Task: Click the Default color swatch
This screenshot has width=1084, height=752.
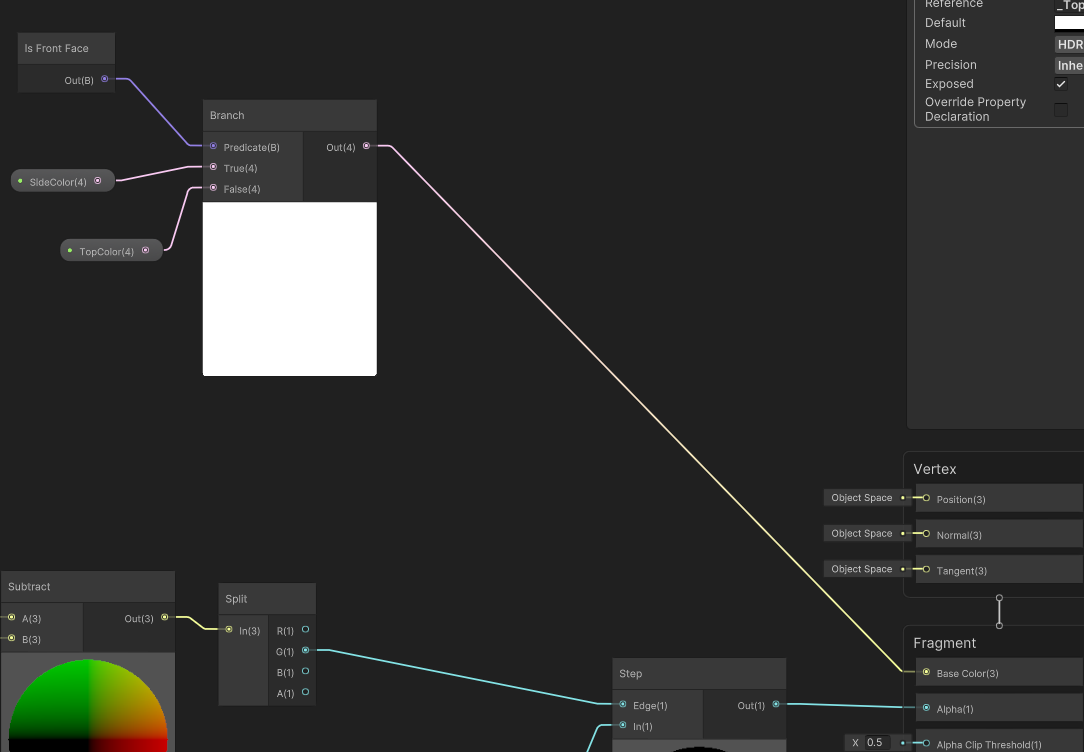Action: 1069,23
